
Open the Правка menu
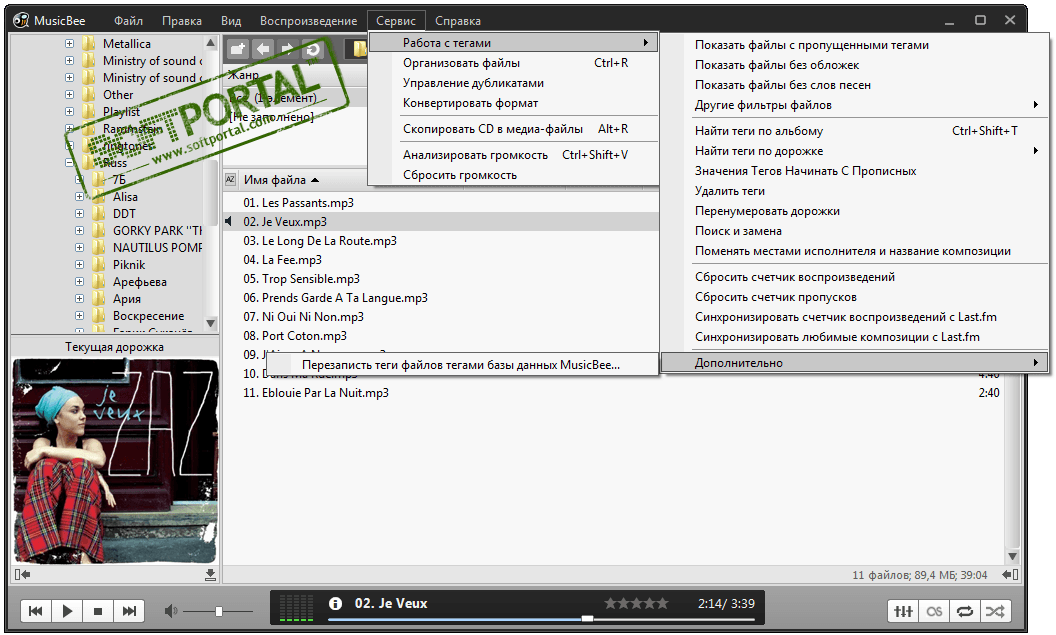click(182, 21)
